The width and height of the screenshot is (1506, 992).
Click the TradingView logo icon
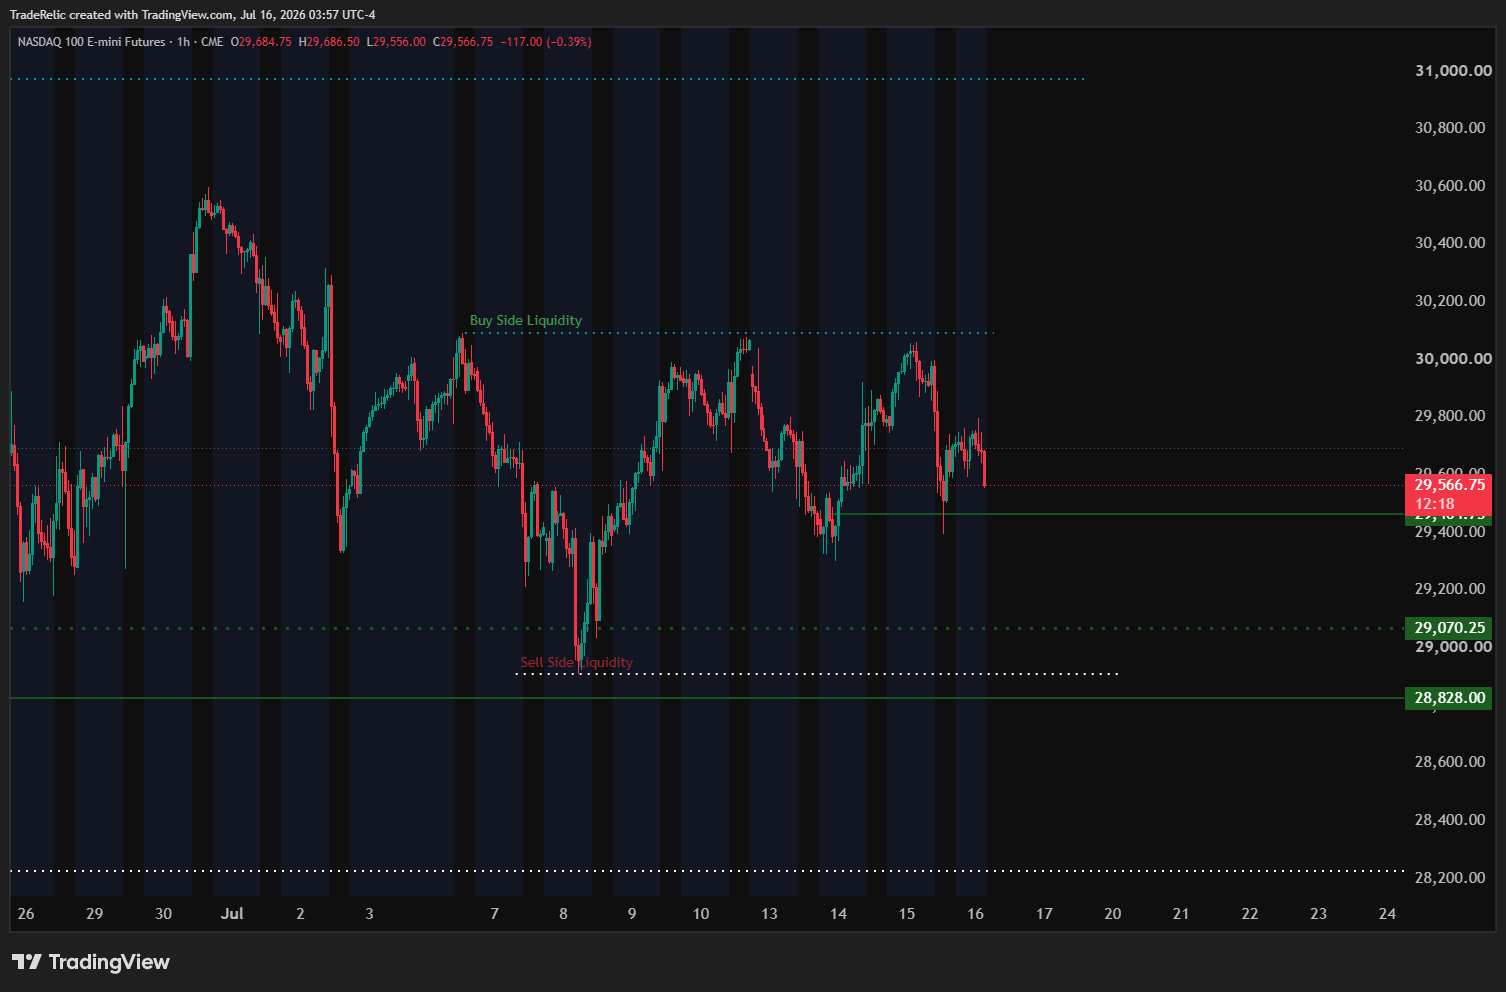tap(27, 962)
